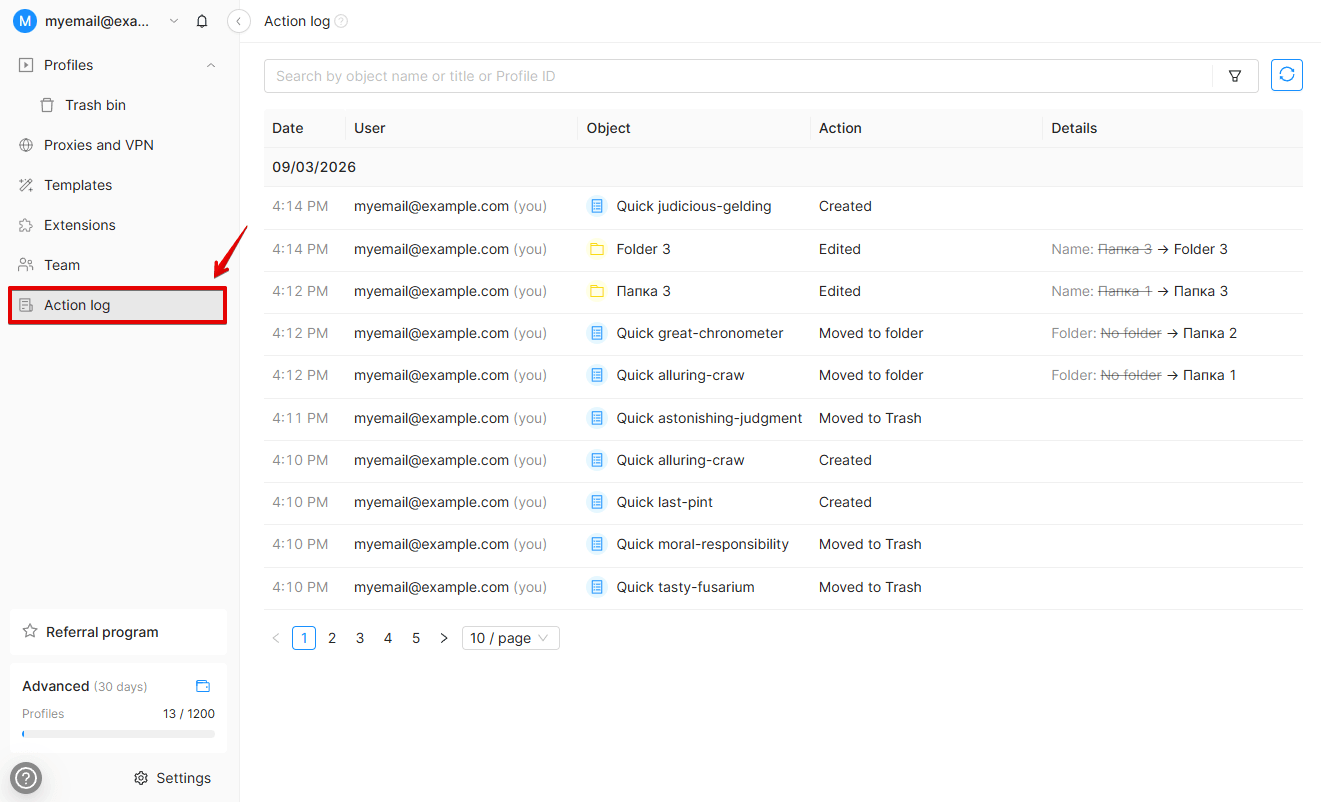This screenshot has width=1321, height=802.
Task: Click the M account avatar
Action: [25, 21]
